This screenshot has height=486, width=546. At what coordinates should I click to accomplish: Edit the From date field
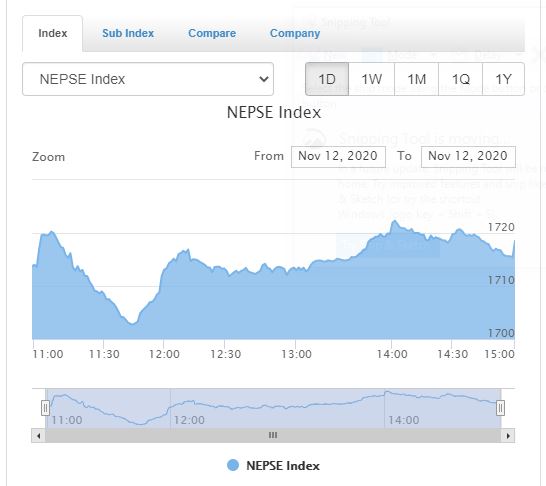click(338, 156)
